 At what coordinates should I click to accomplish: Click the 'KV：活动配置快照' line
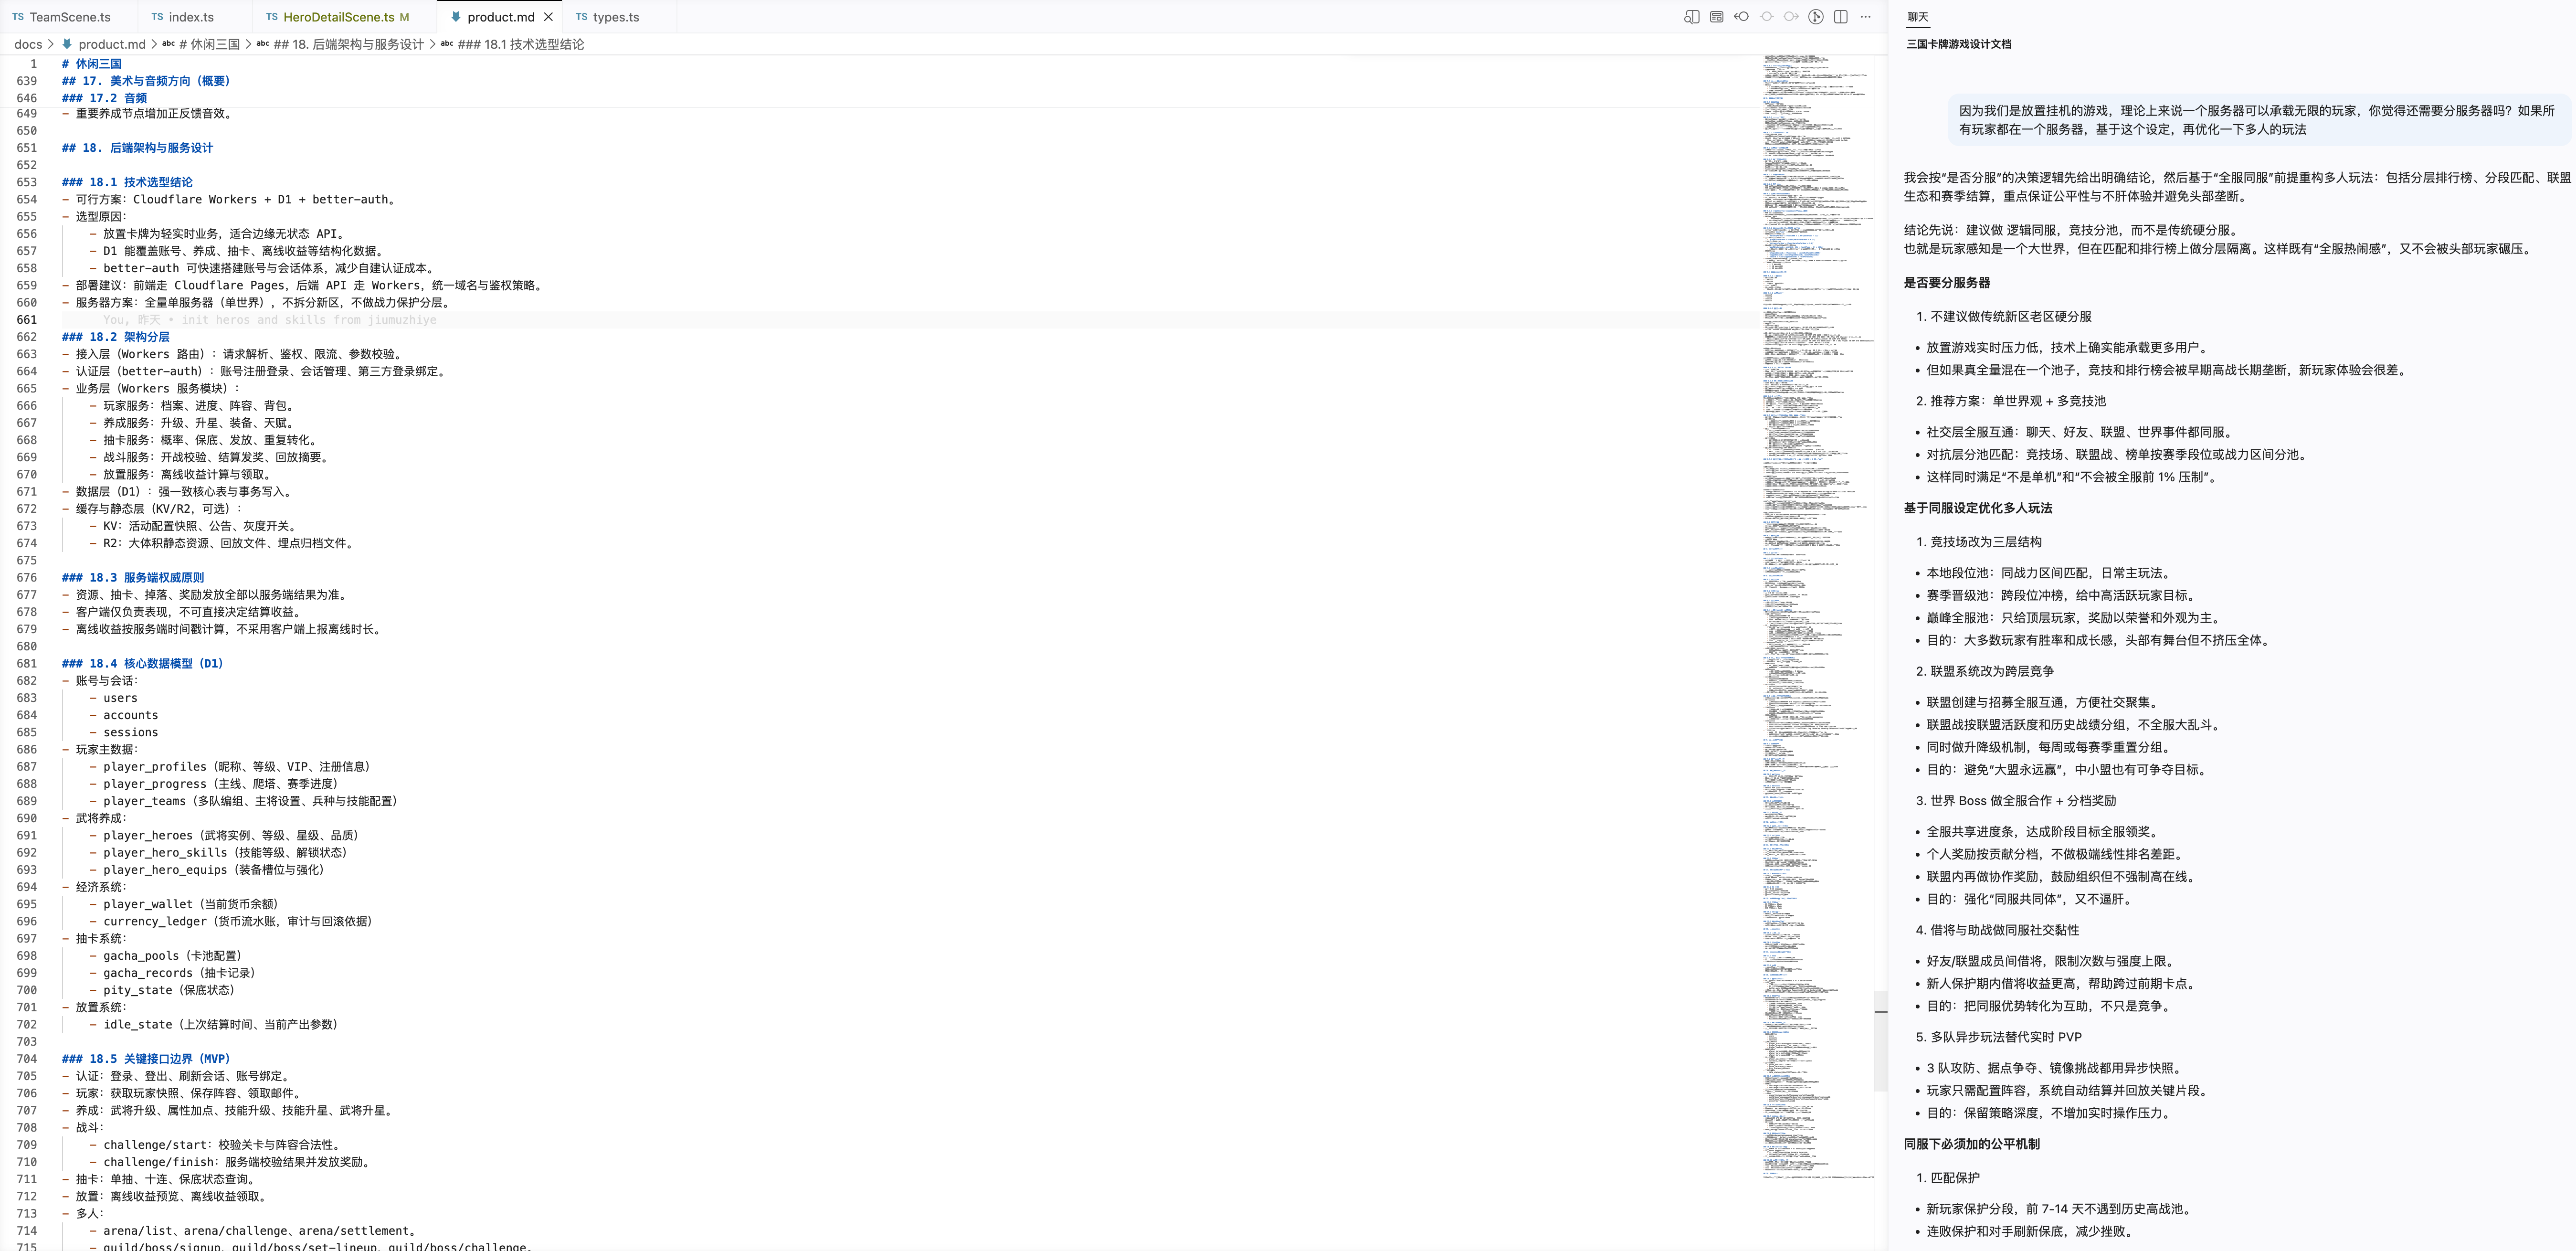pyautogui.click(x=195, y=526)
